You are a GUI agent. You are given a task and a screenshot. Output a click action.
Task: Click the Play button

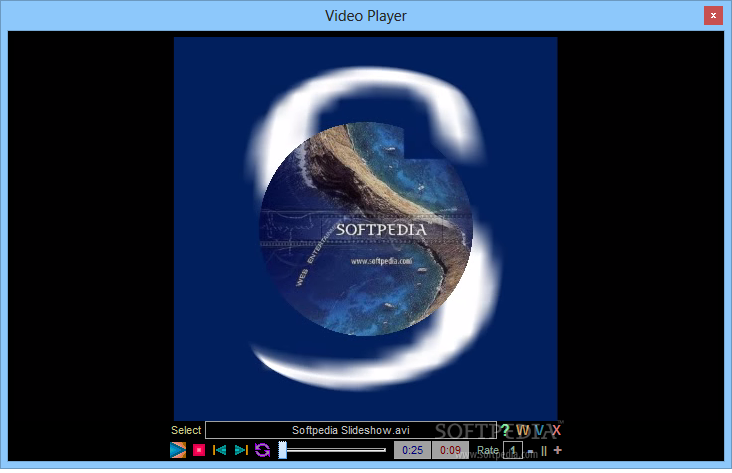coord(178,450)
